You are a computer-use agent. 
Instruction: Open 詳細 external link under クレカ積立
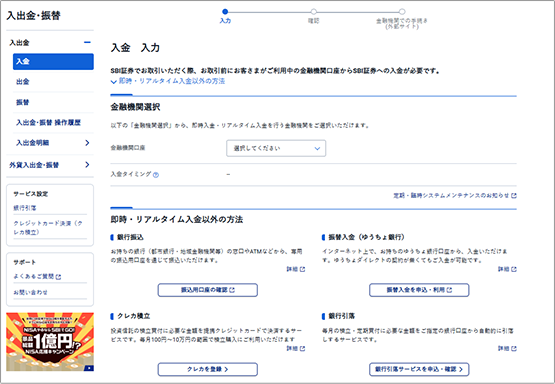click(296, 349)
